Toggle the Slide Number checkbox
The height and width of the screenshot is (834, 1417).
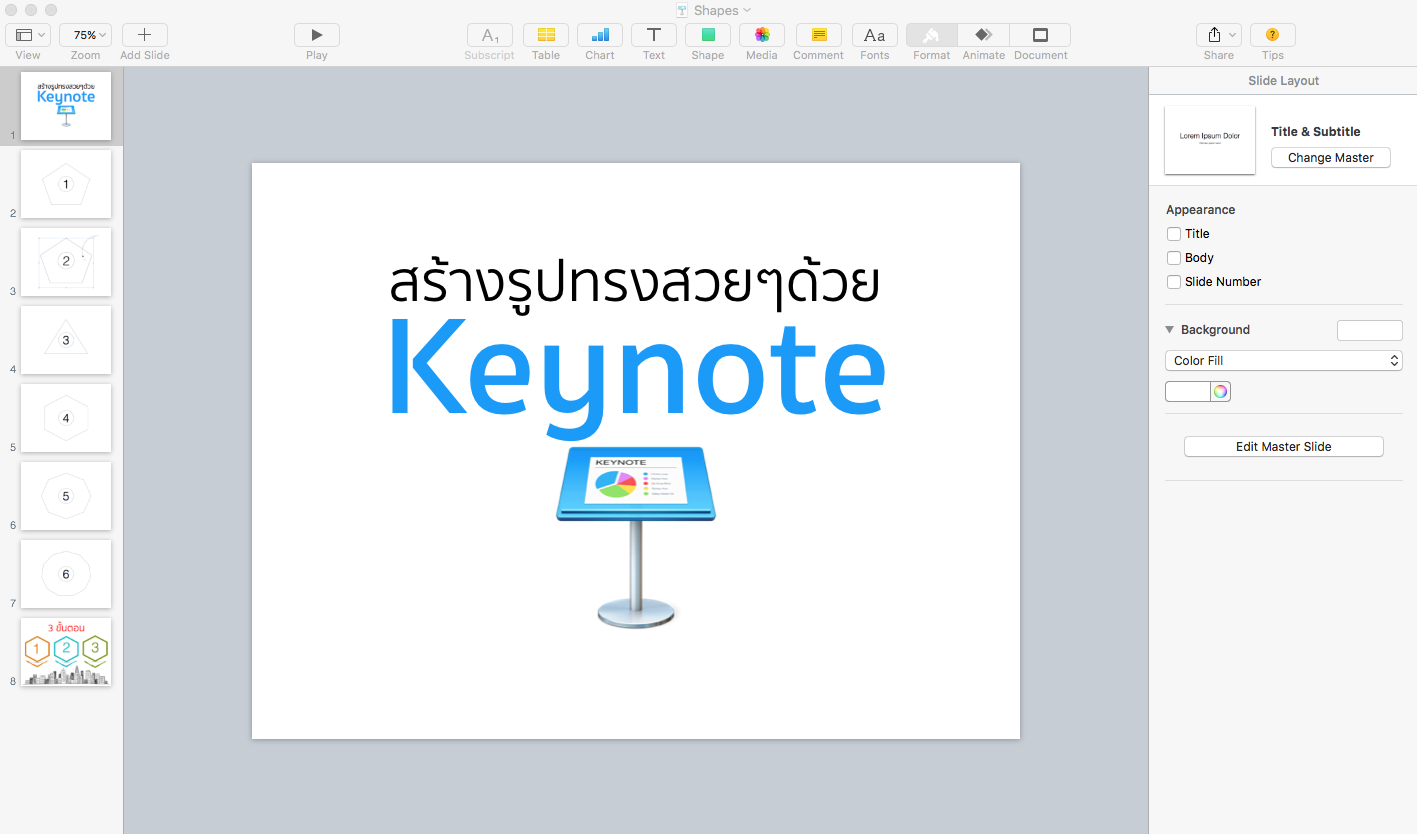tap(1173, 281)
